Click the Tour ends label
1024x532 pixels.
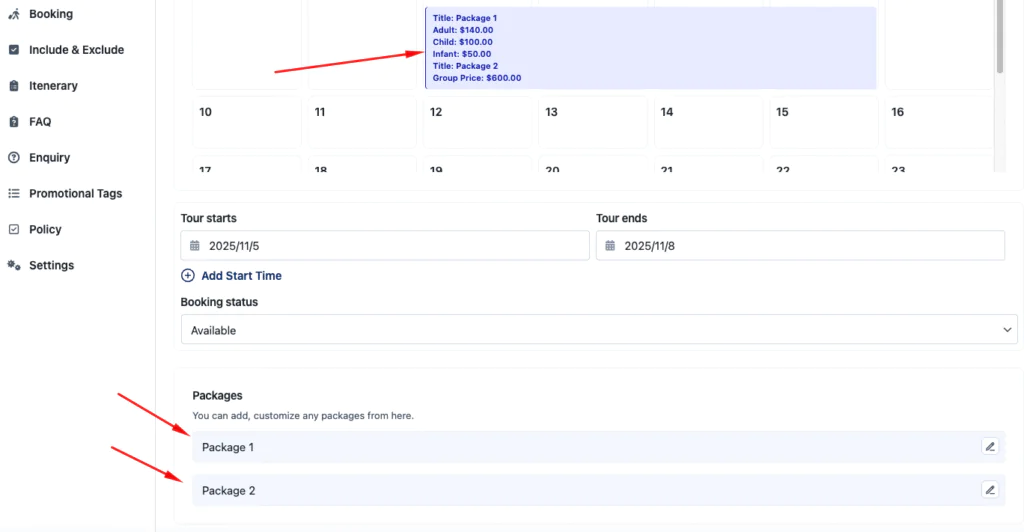coord(621,218)
